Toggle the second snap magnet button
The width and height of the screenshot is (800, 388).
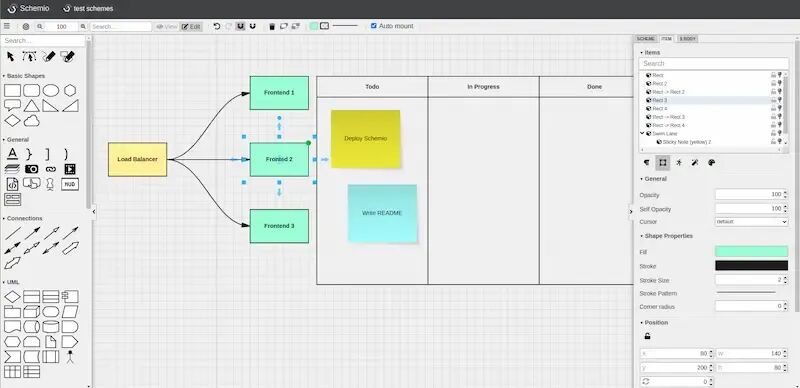(253, 26)
